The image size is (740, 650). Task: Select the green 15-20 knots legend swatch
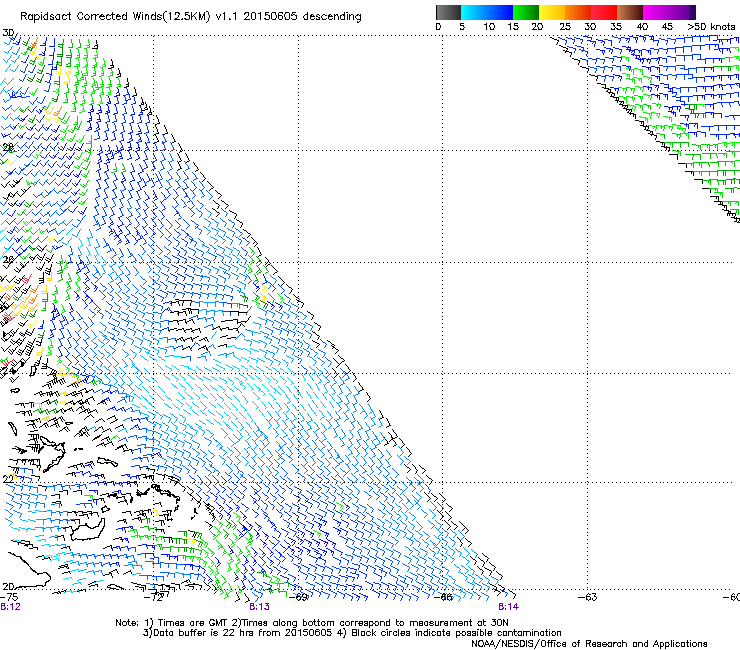526,12
